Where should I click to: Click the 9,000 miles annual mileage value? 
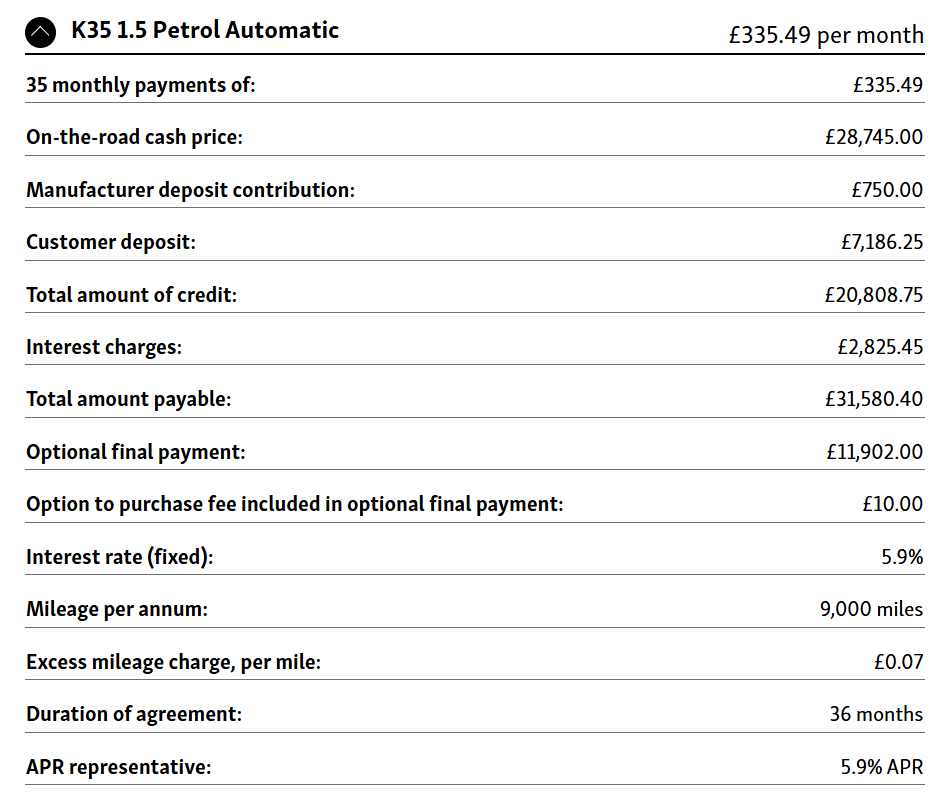tap(871, 609)
